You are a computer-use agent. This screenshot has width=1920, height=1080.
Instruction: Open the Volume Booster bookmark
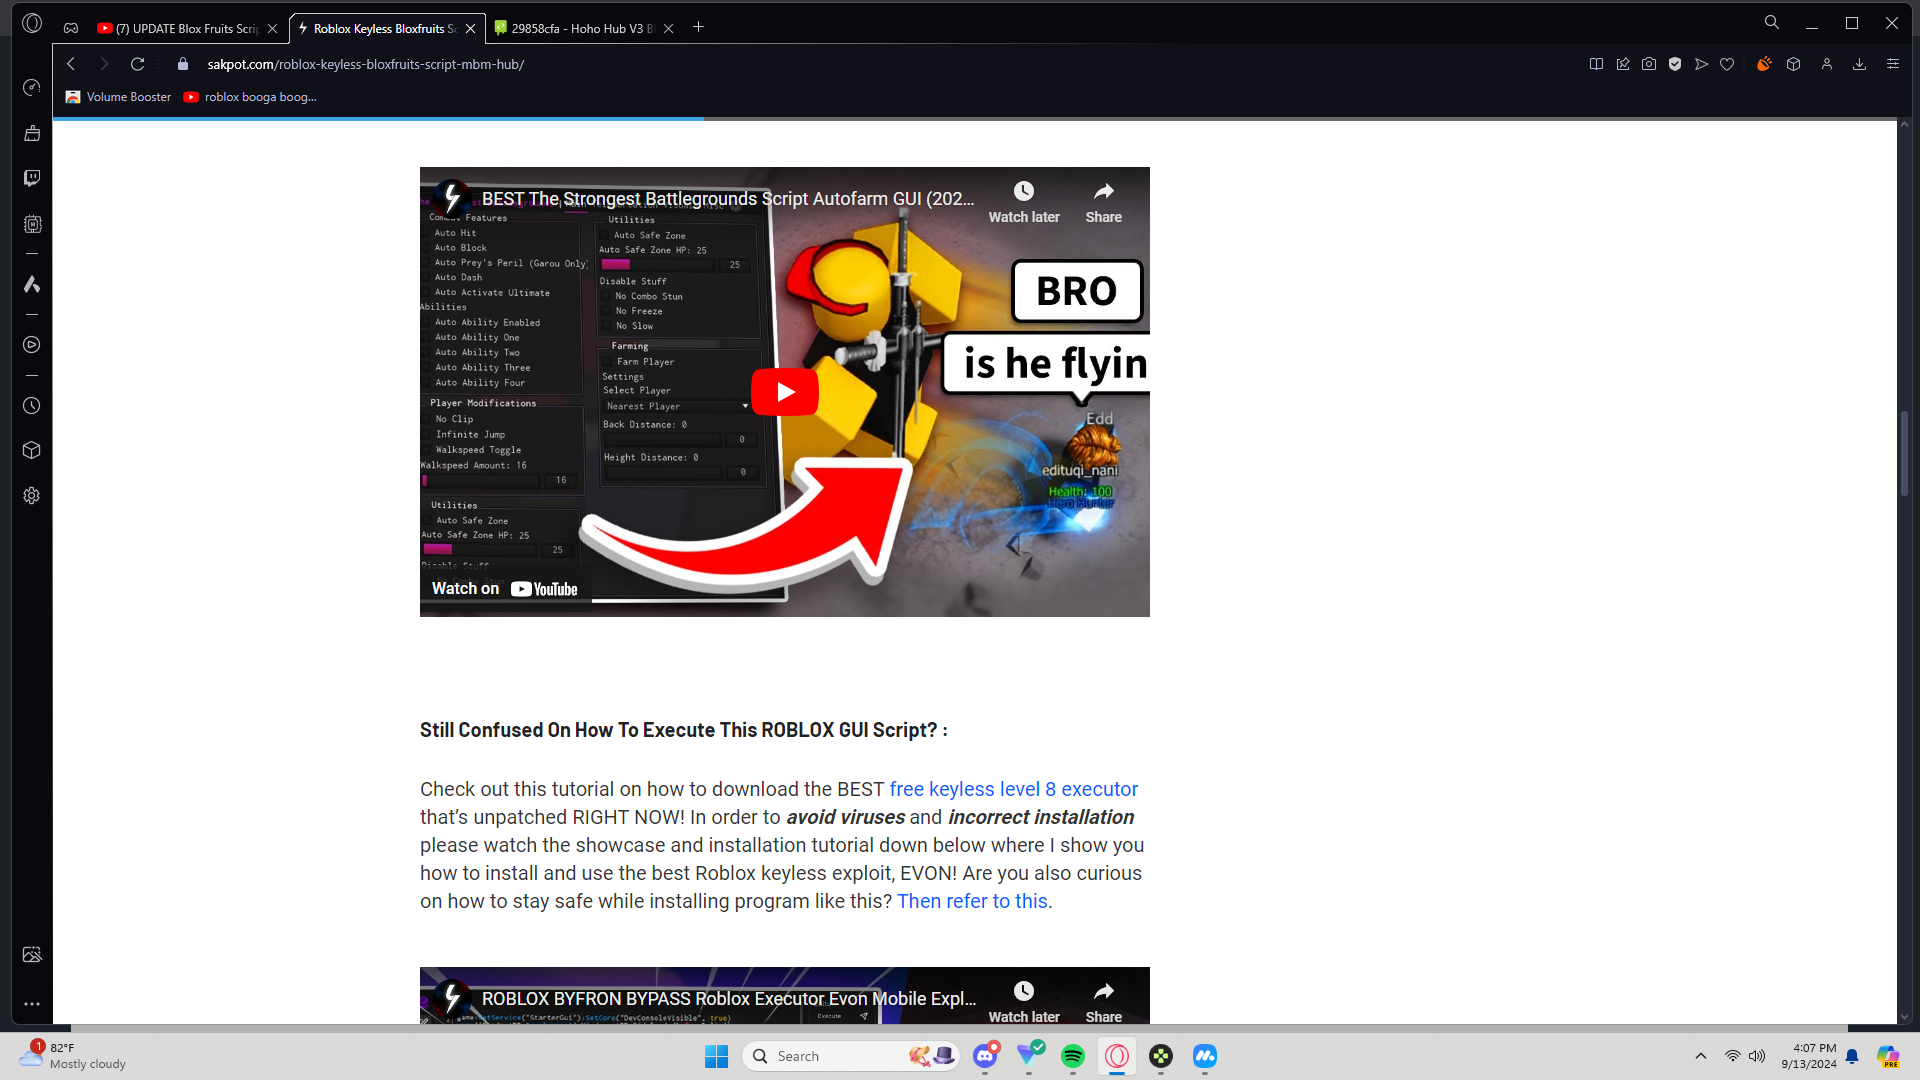tap(118, 97)
